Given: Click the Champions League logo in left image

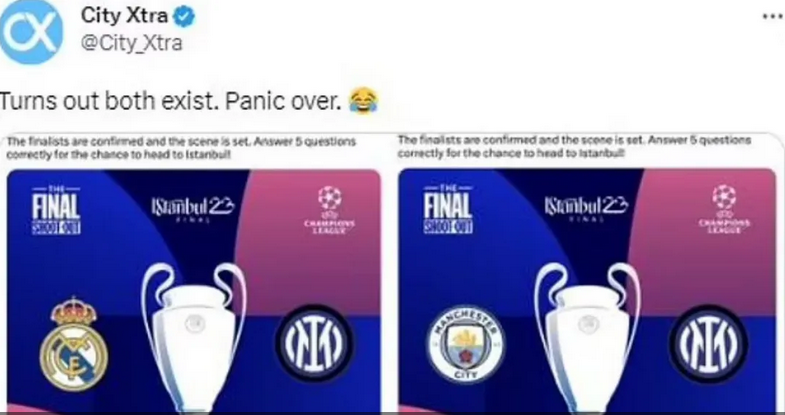Looking at the screenshot, I should [x=329, y=210].
